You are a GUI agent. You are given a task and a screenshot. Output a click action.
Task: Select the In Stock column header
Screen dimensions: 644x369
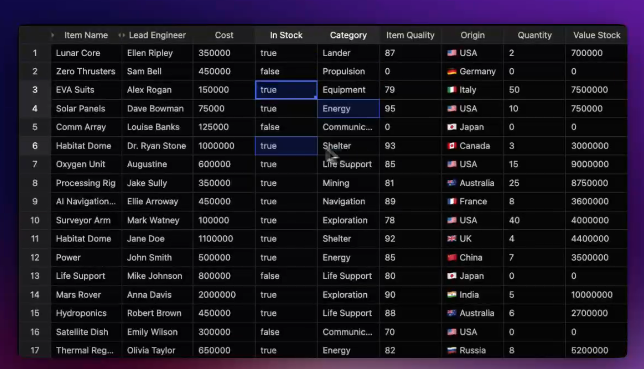(x=286, y=35)
